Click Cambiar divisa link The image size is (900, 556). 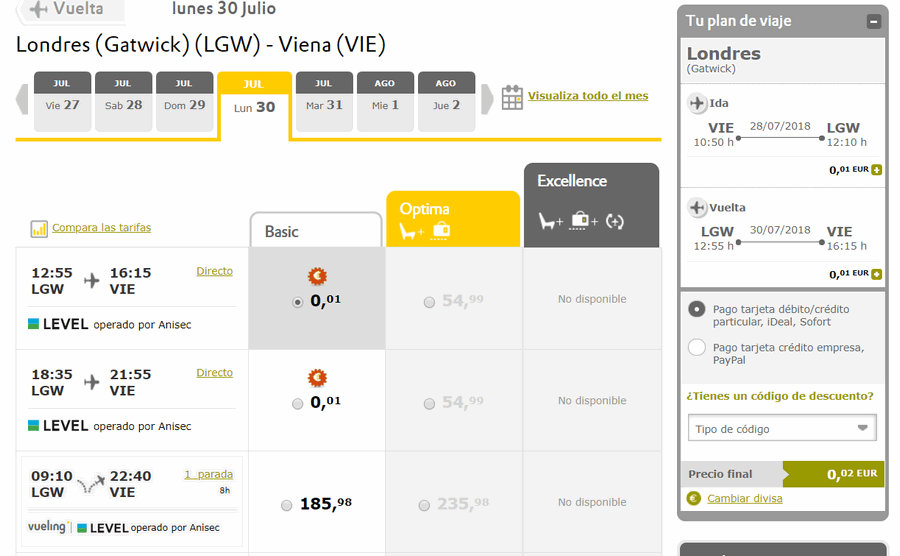tap(744, 499)
